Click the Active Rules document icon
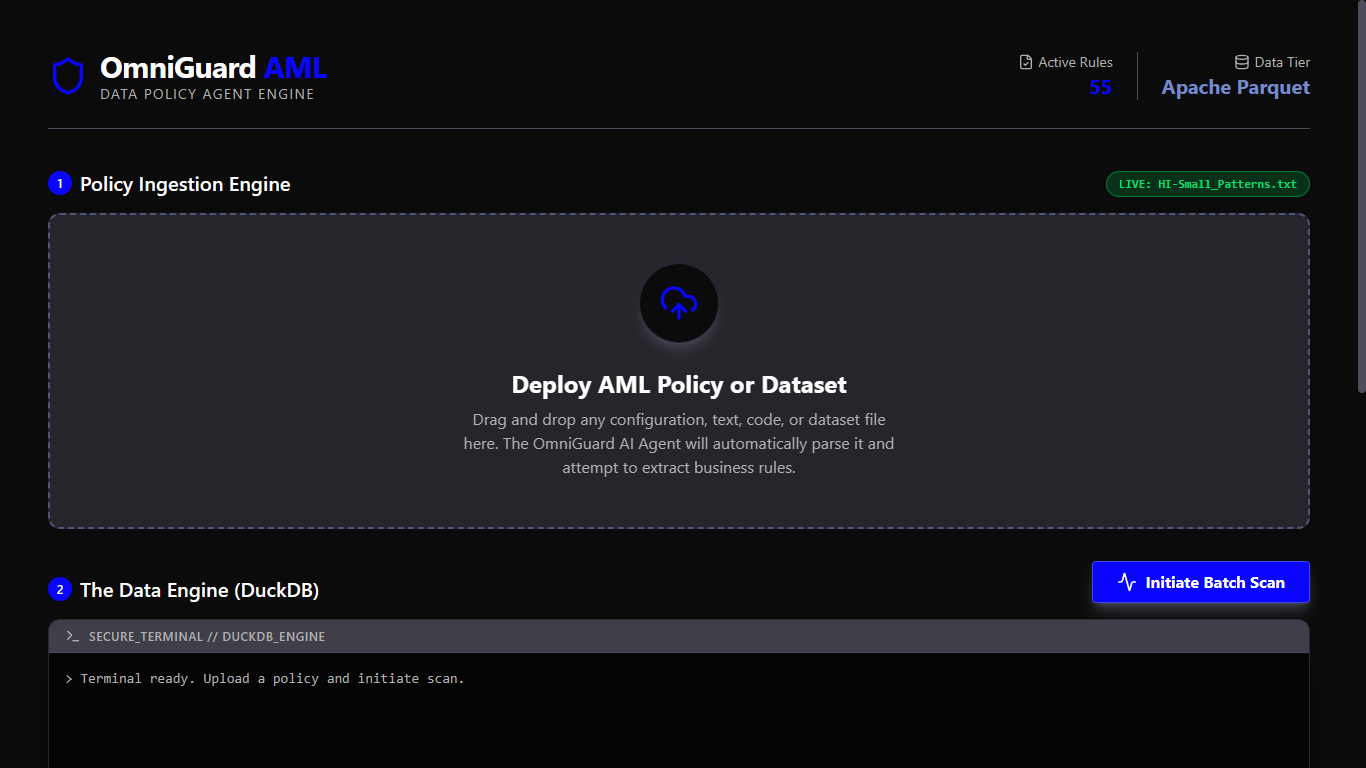1366x768 pixels. point(1025,62)
